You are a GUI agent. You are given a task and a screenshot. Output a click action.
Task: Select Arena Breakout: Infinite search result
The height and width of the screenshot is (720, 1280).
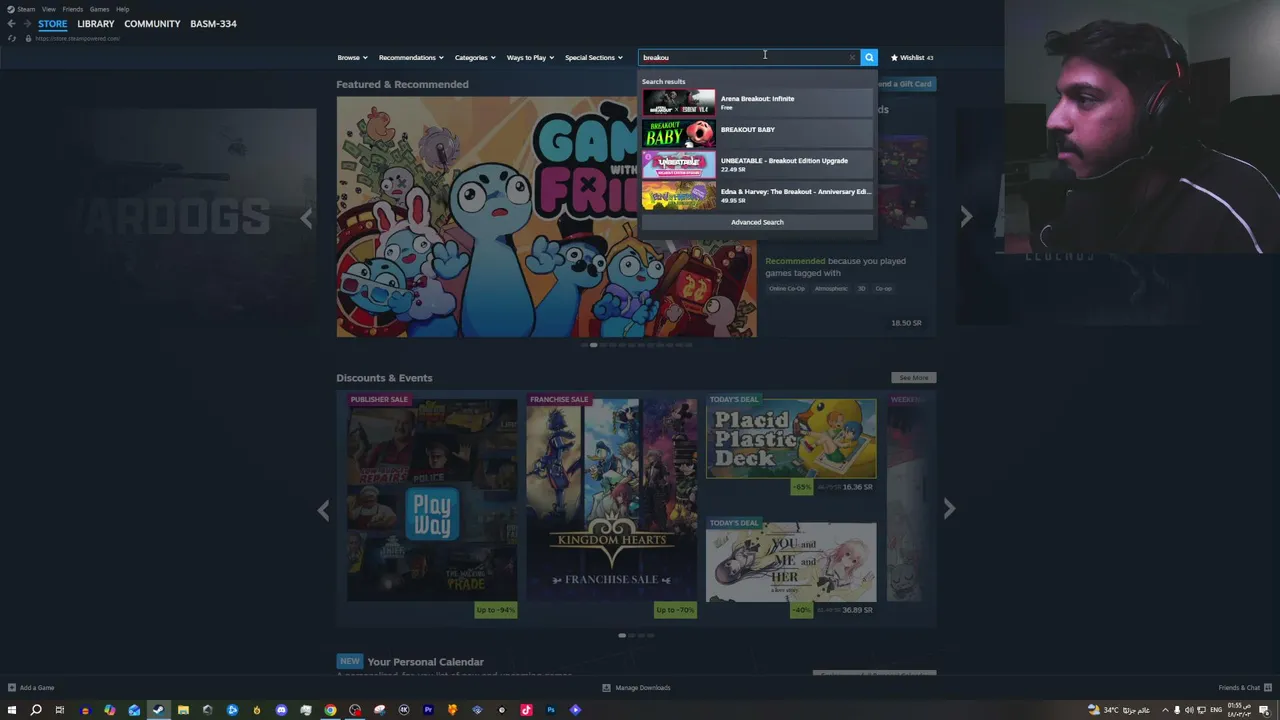[x=757, y=102]
